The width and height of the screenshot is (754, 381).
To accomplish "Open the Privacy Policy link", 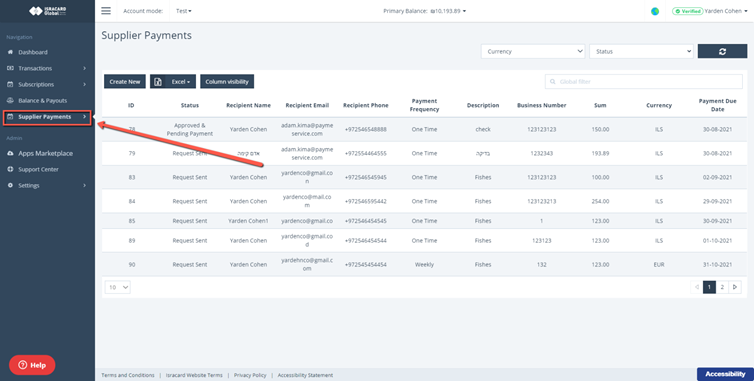I will click(x=250, y=375).
